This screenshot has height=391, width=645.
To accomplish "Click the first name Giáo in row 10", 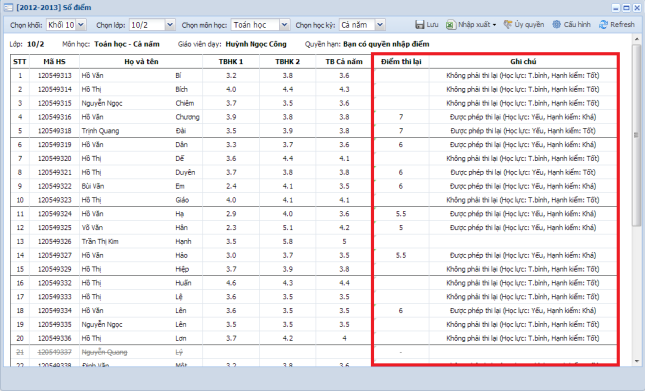I will pyautogui.click(x=182, y=200).
